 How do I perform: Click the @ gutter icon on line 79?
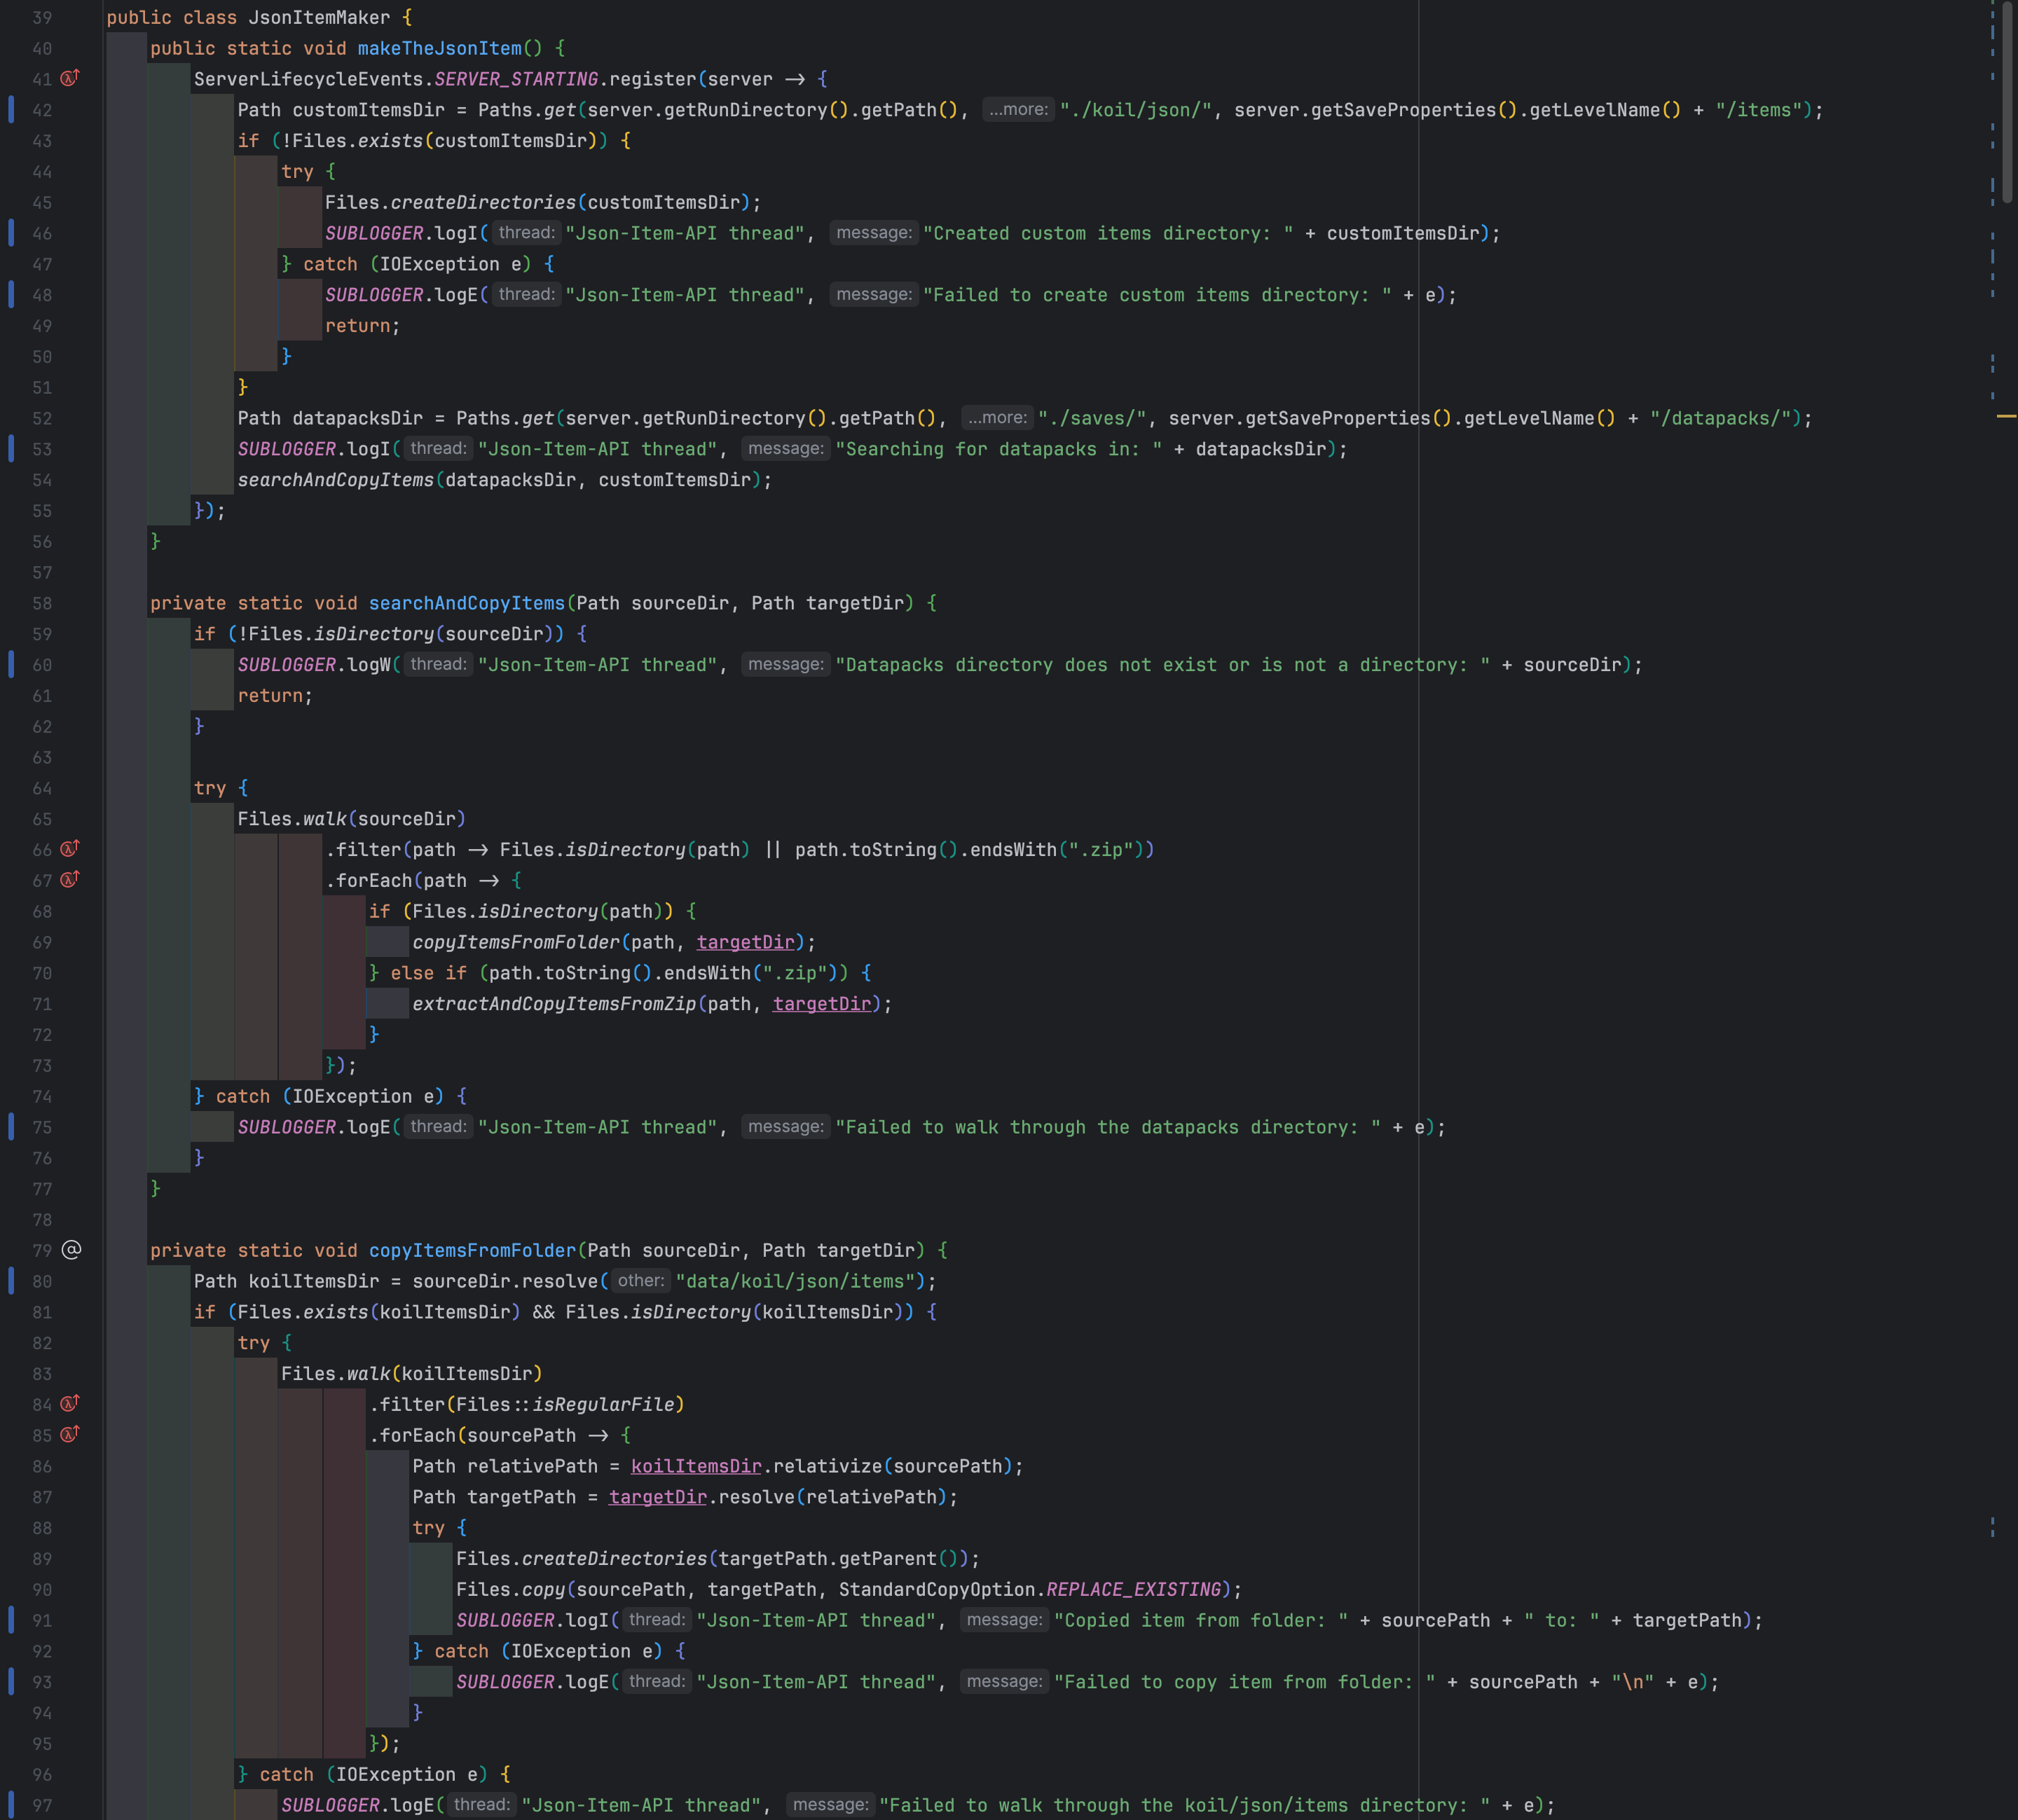click(x=71, y=1250)
